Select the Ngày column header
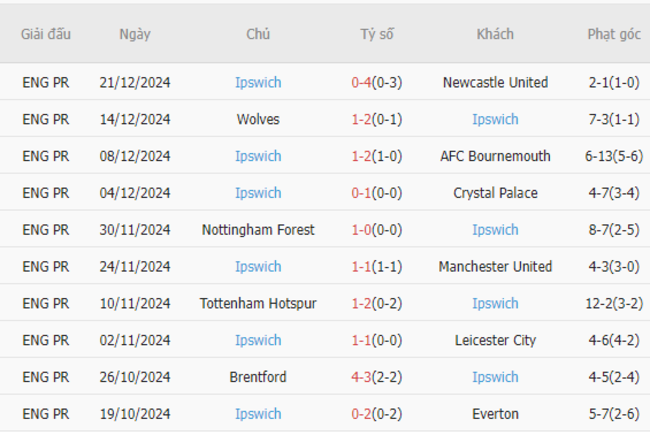 (x=135, y=34)
